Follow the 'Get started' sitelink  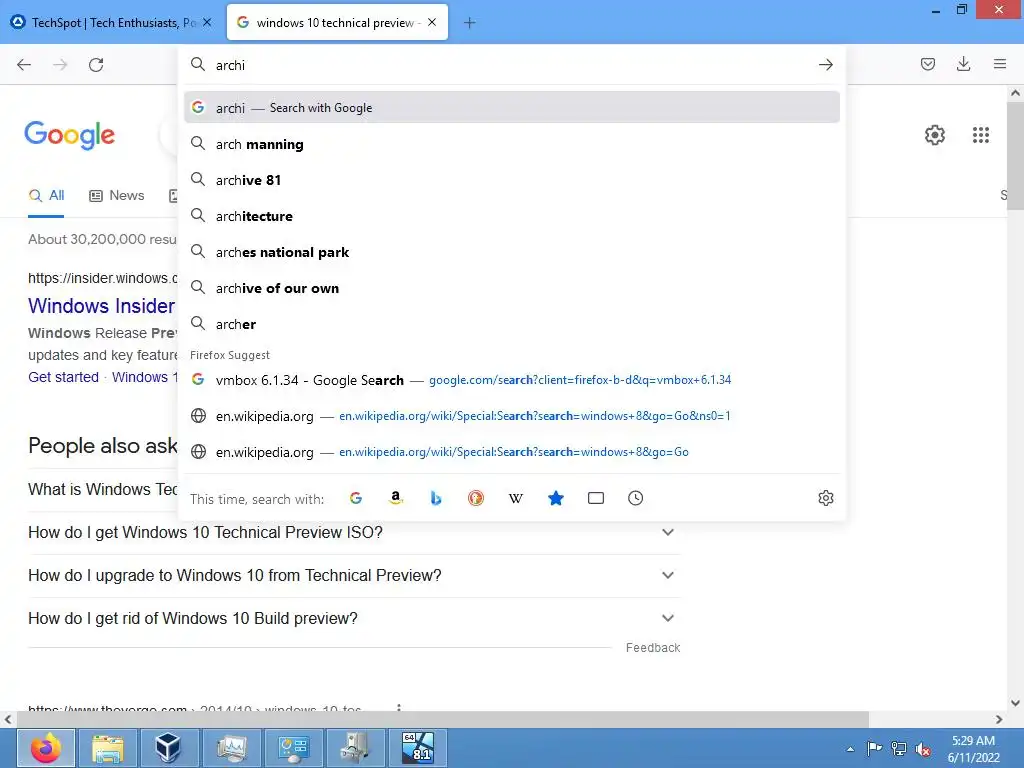63,377
